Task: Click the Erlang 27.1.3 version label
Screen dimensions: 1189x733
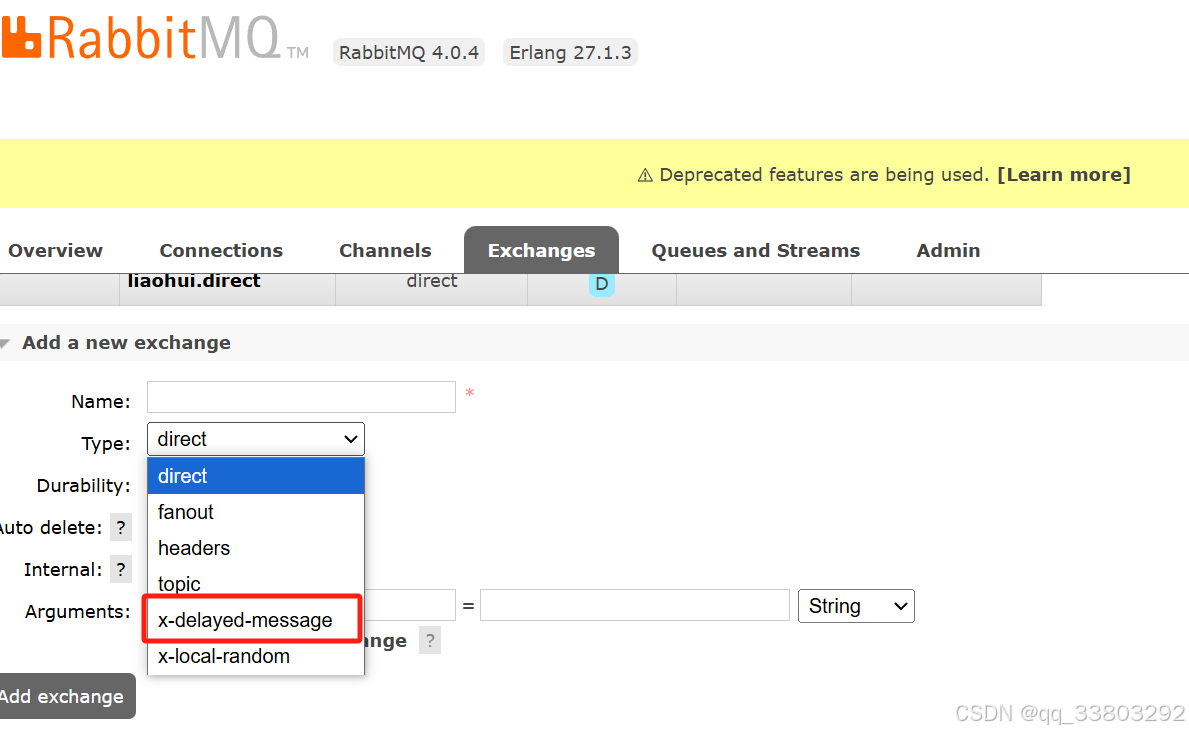Action: (x=570, y=52)
